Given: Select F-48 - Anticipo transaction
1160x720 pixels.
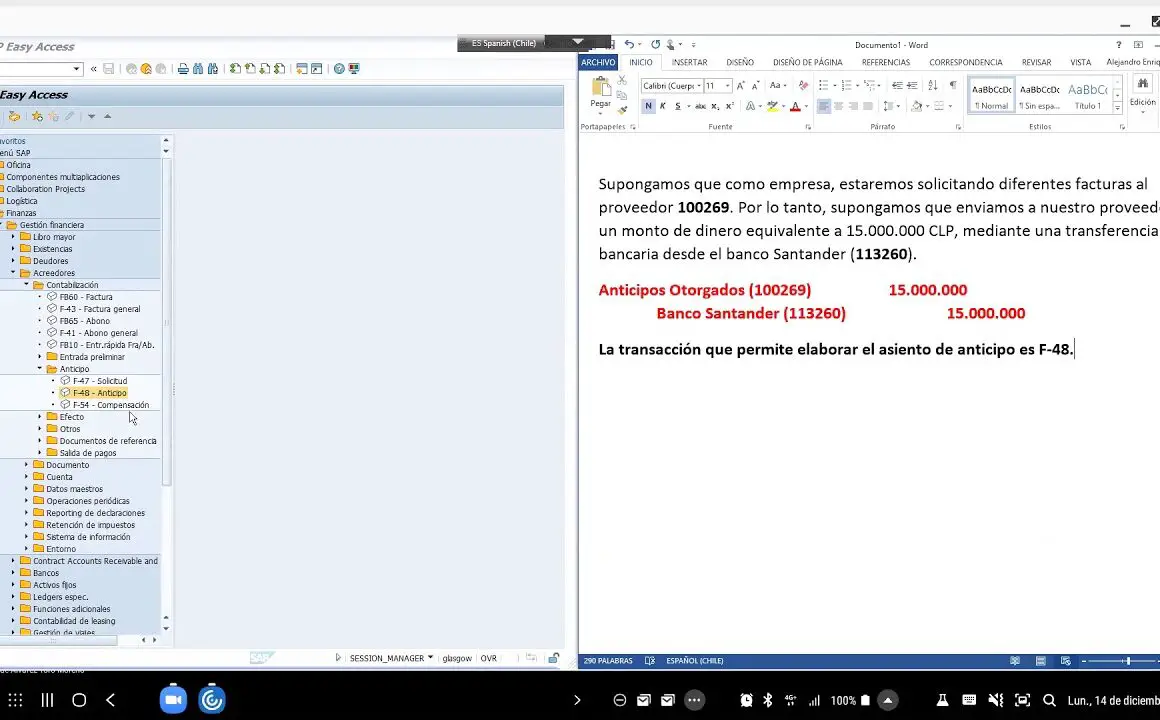Looking at the screenshot, I should [x=99, y=393].
